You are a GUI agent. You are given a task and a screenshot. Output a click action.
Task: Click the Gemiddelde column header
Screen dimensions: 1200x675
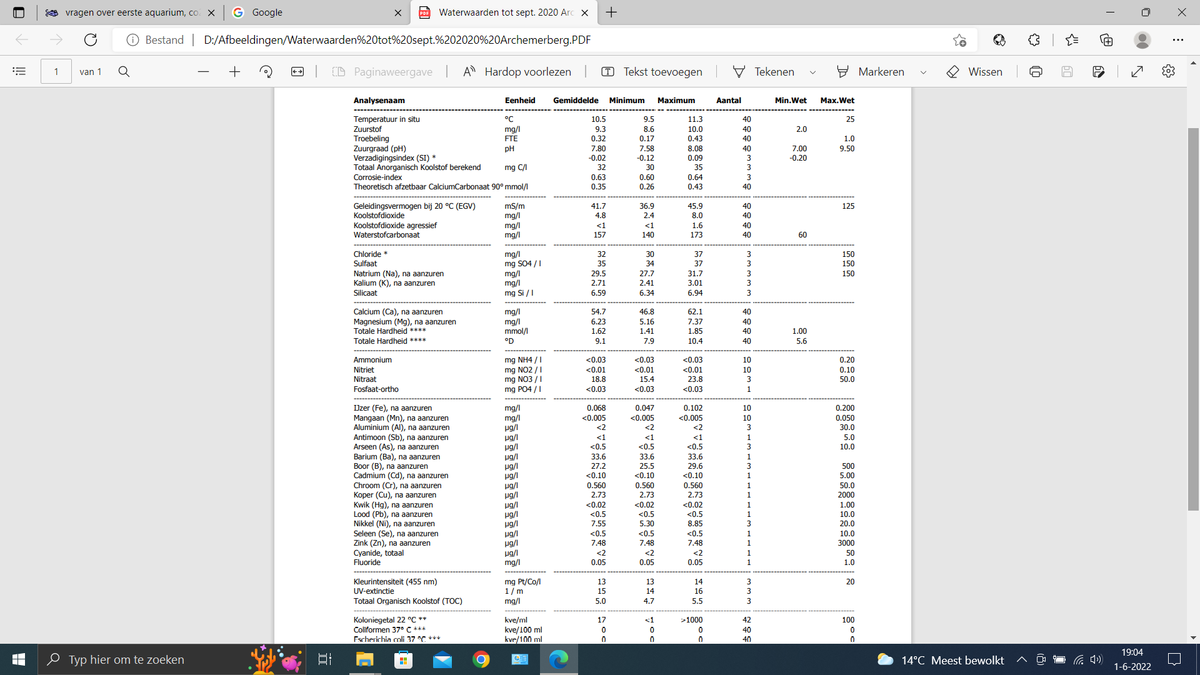point(576,101)
